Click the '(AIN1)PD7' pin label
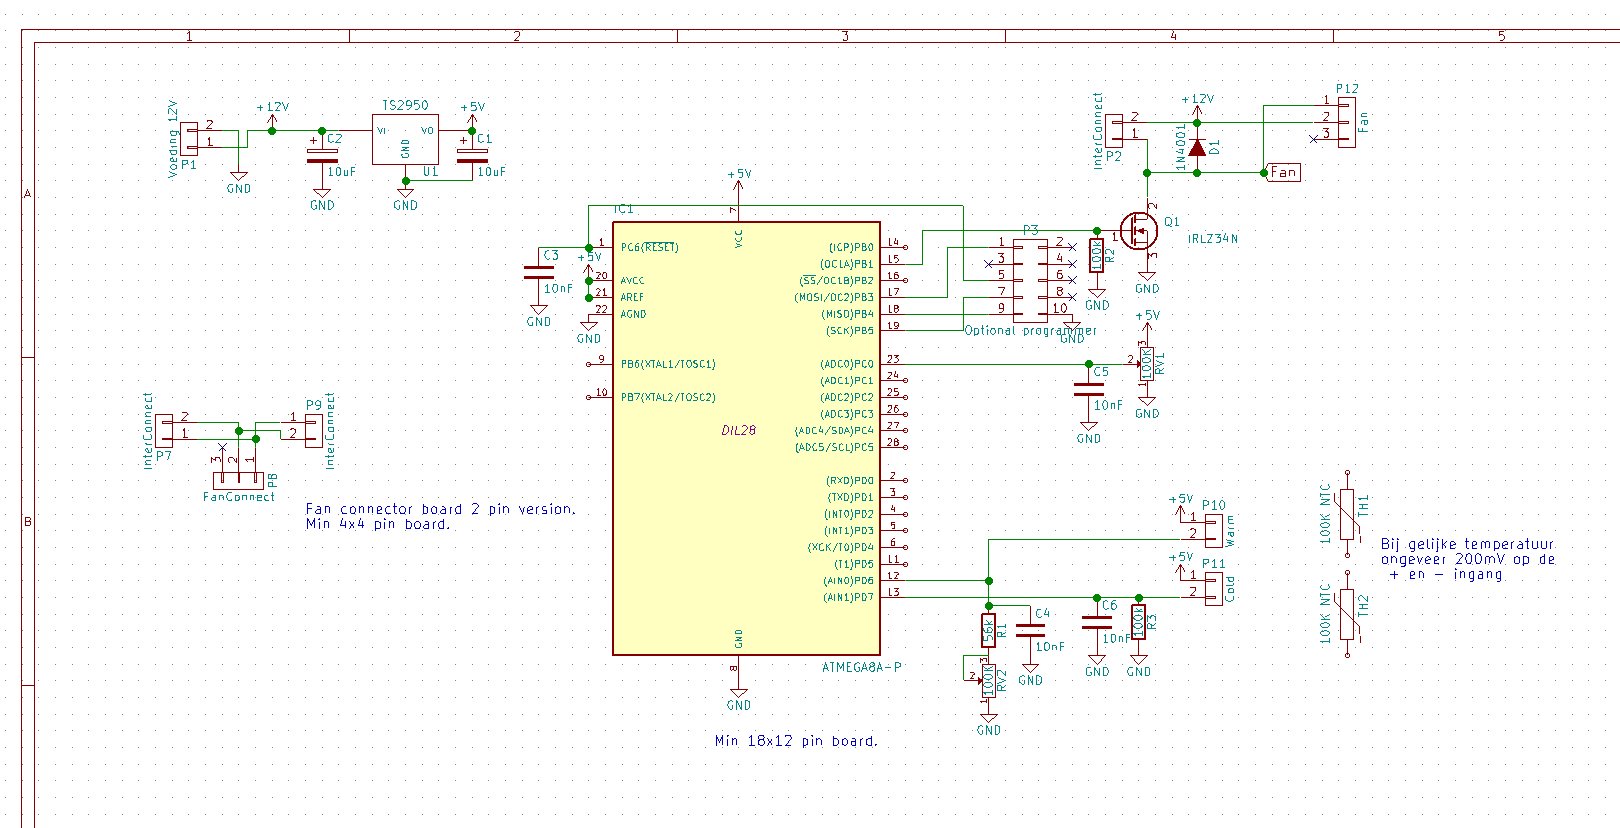The image size is (1620, 828). click(x=848, y=598)
